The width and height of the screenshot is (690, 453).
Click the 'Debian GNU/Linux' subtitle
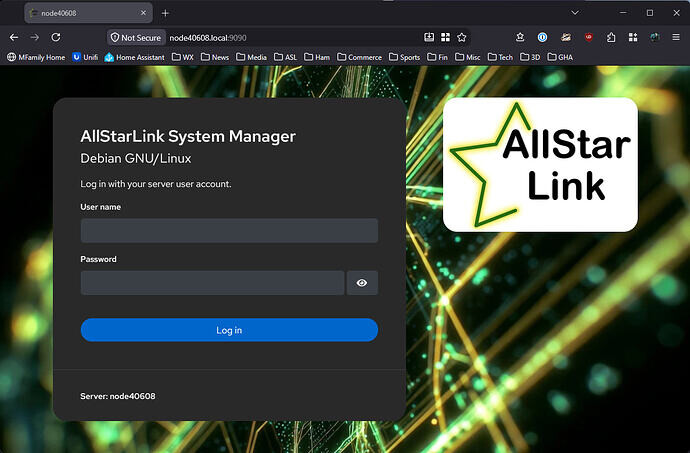tap(136, 158)
